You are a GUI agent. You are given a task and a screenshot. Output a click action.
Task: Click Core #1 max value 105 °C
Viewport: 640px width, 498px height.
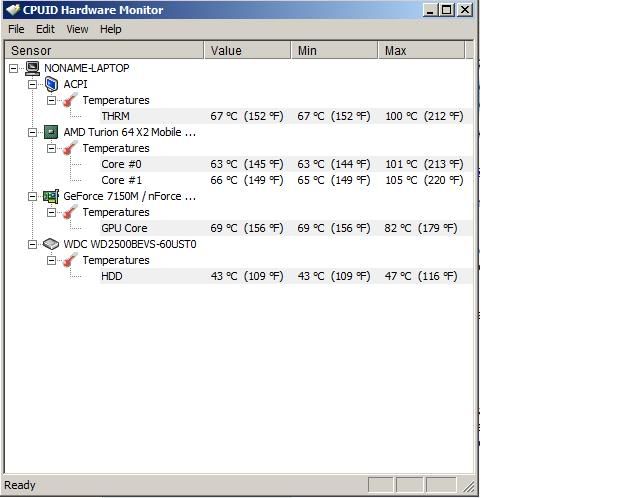pyautogui.click(x=424, y=180)
